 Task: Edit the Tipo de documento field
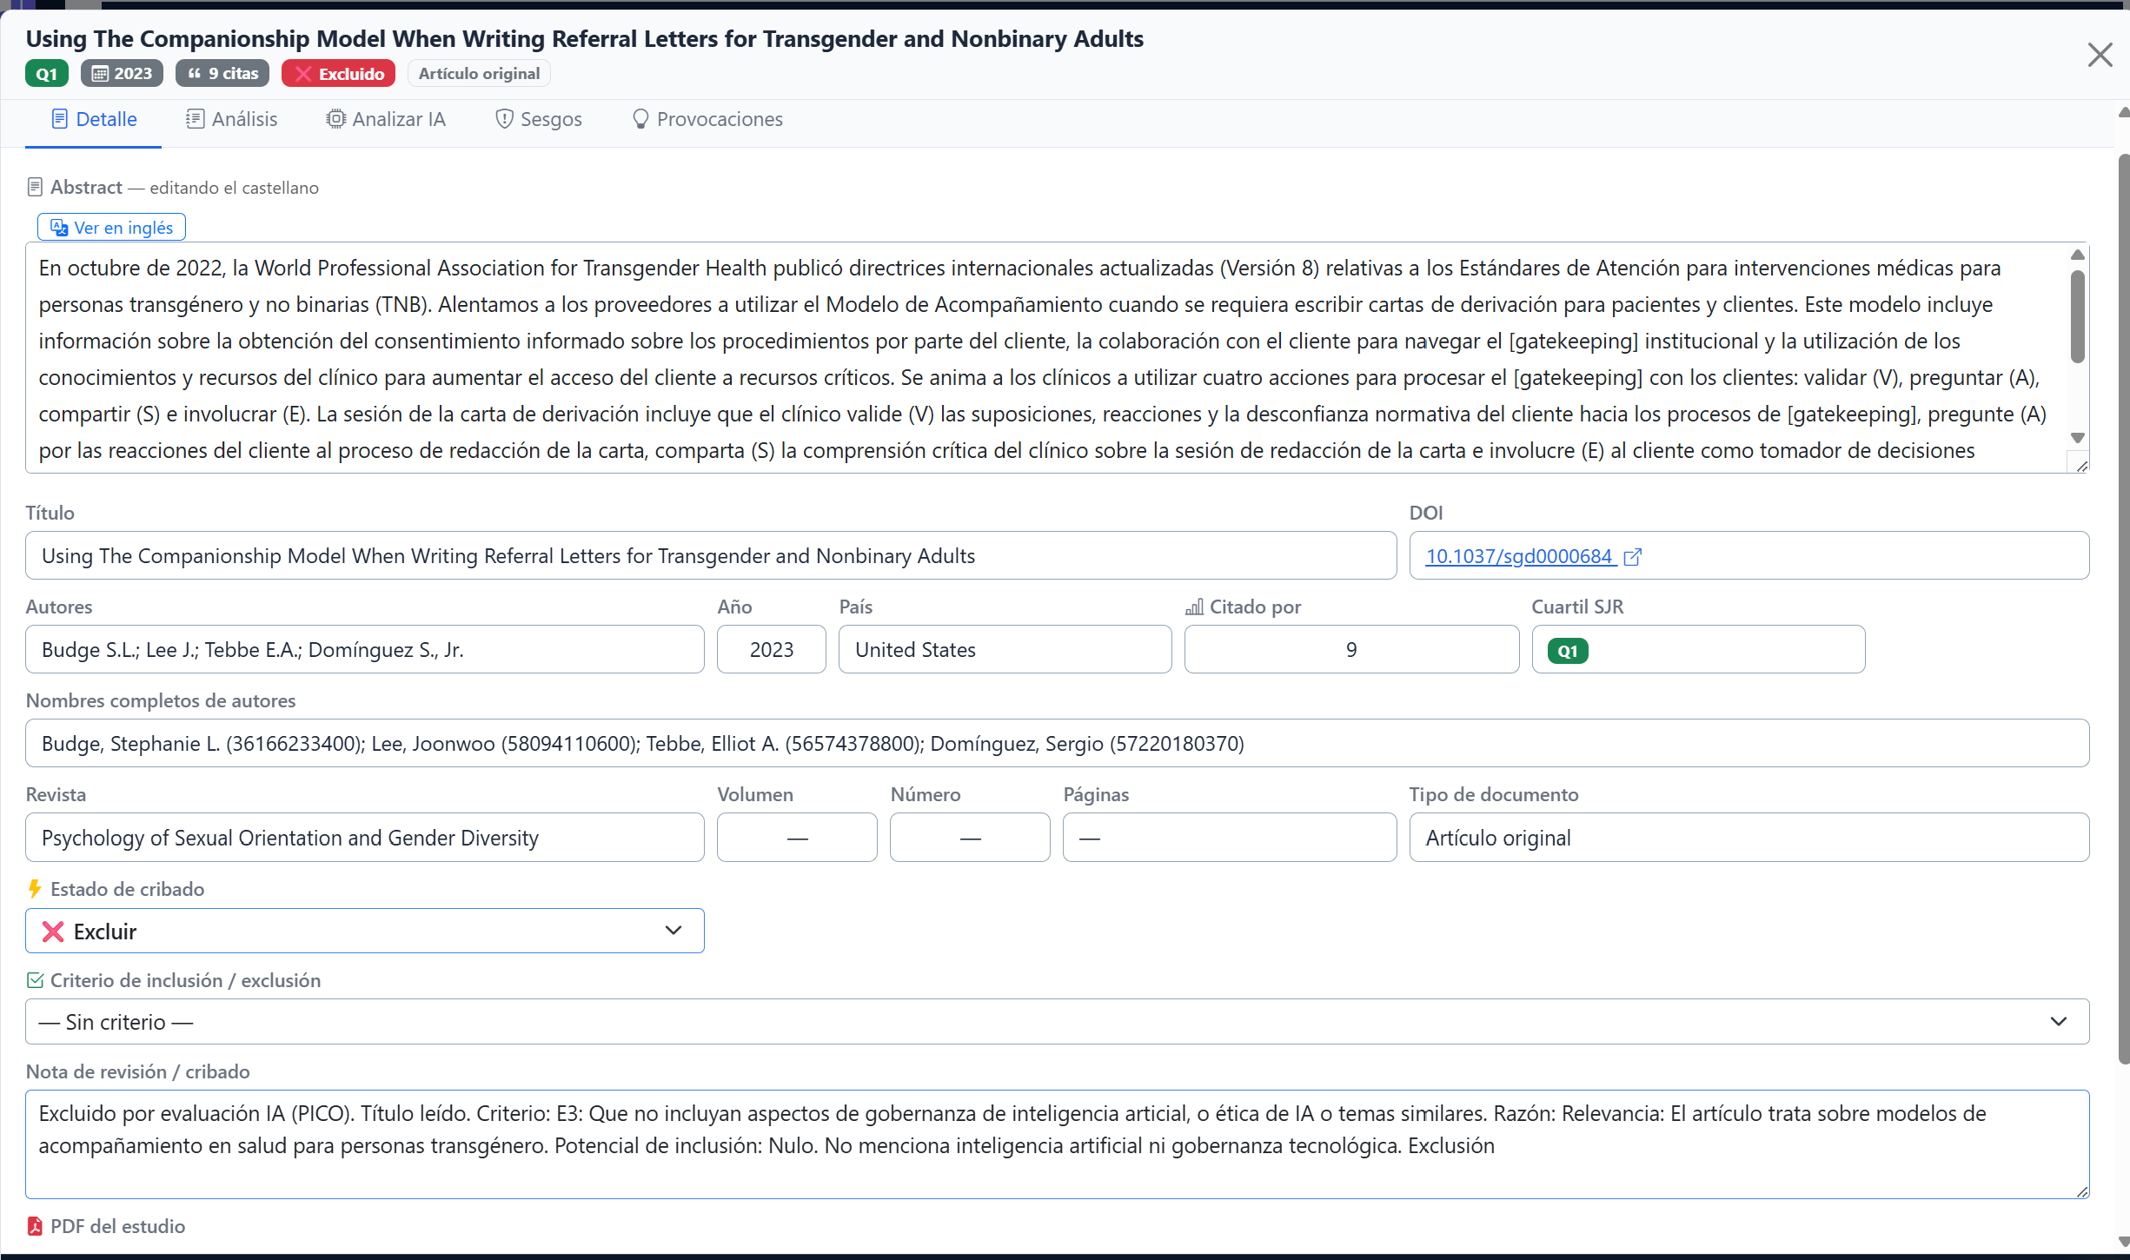click(1749, 838)
